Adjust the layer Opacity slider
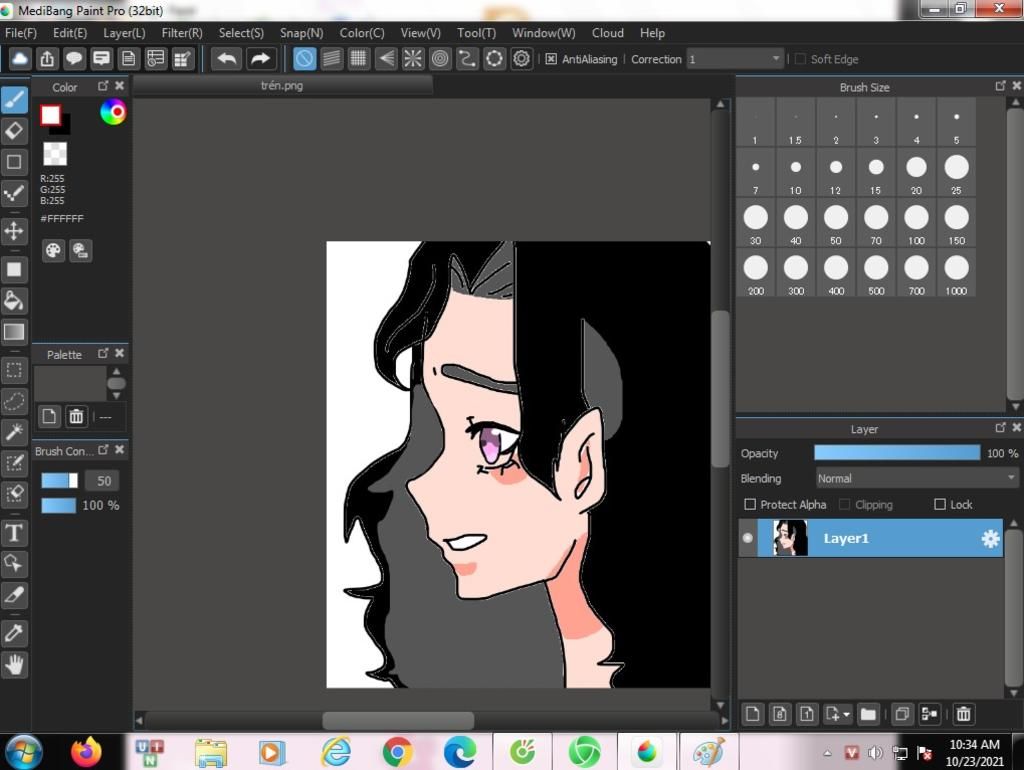Screen dimensions: 1024x770 tap(897, 453)
